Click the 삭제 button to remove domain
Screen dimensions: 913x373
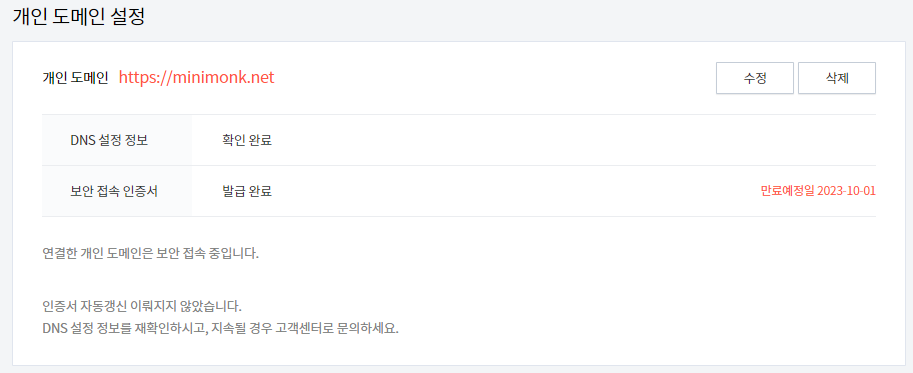[837, 78]
